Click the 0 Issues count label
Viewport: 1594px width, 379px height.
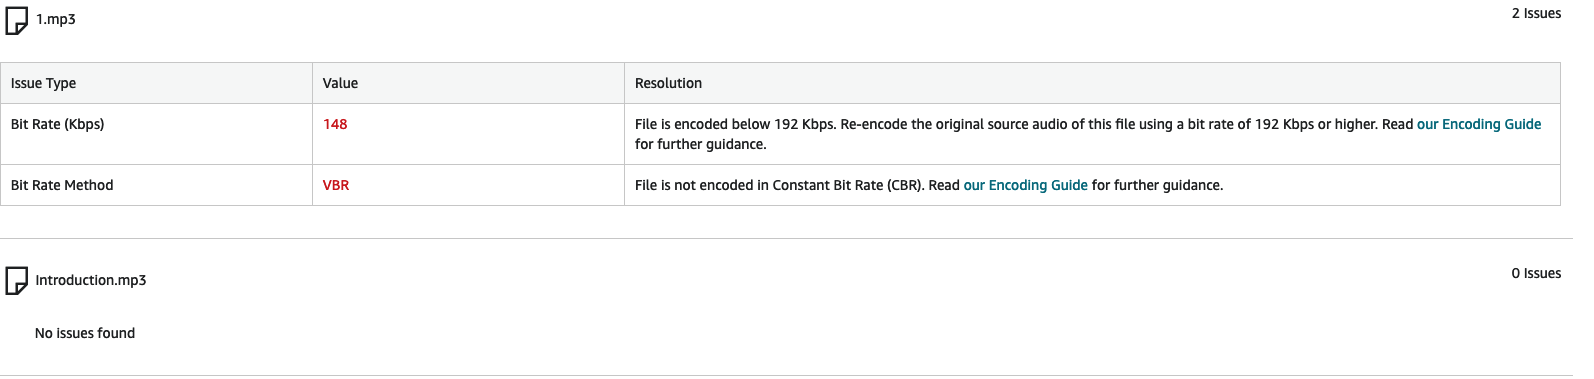pyautogui.click(x=1536, y=273)
